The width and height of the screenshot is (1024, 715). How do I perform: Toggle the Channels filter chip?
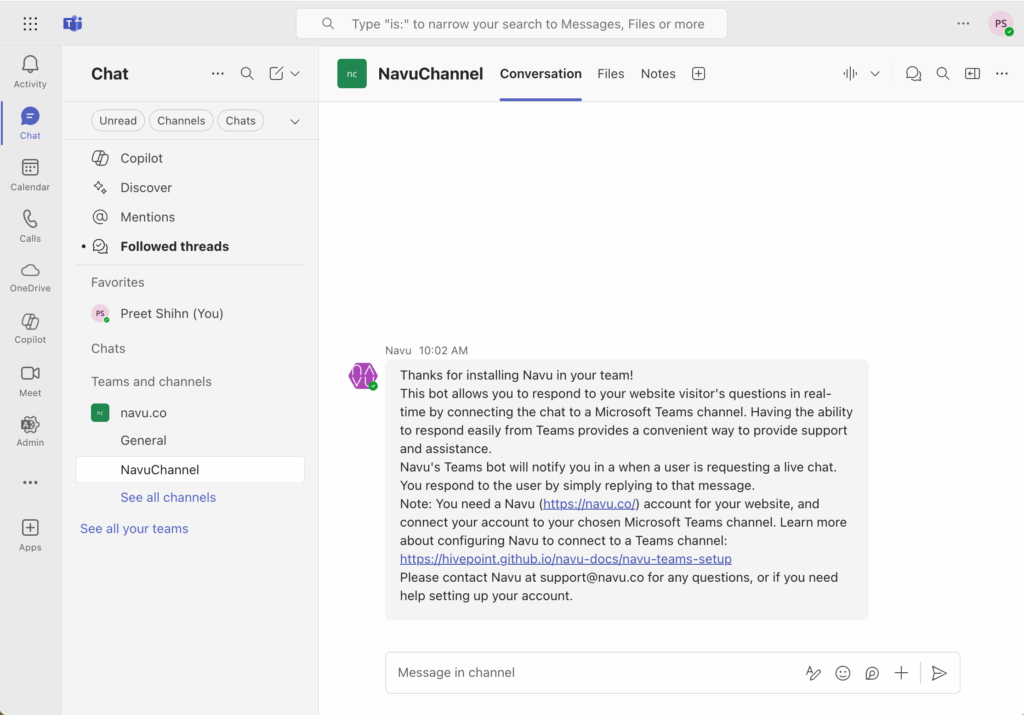pos(181,121)
